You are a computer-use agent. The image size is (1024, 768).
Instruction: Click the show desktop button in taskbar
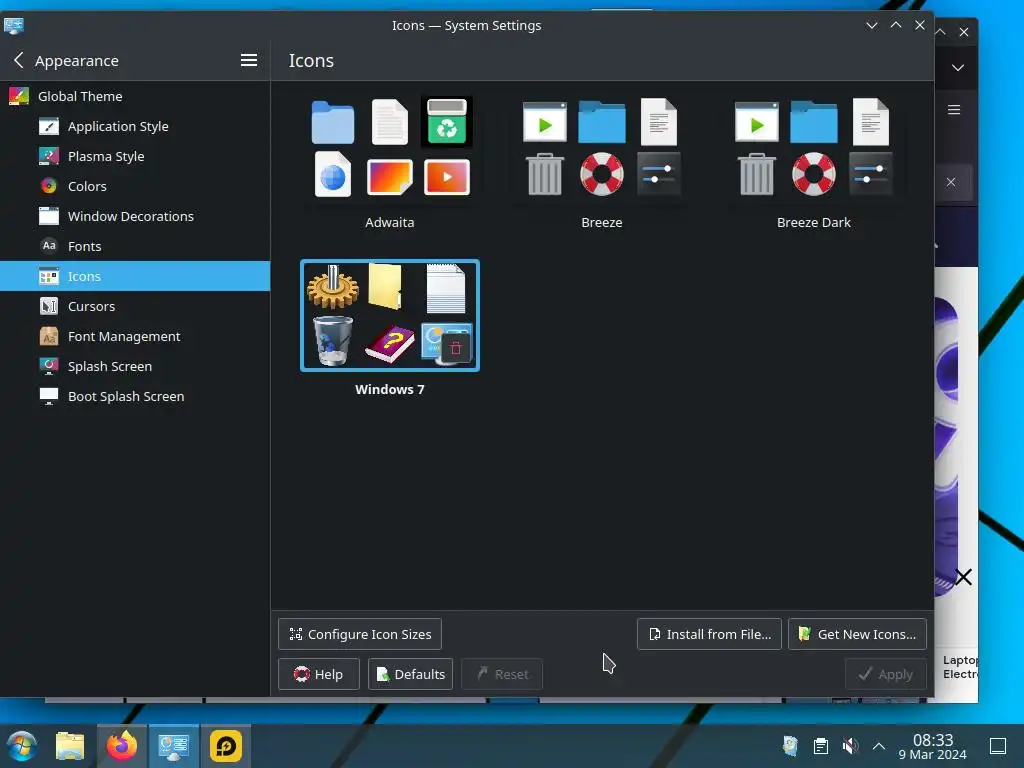tap(998, 746)
